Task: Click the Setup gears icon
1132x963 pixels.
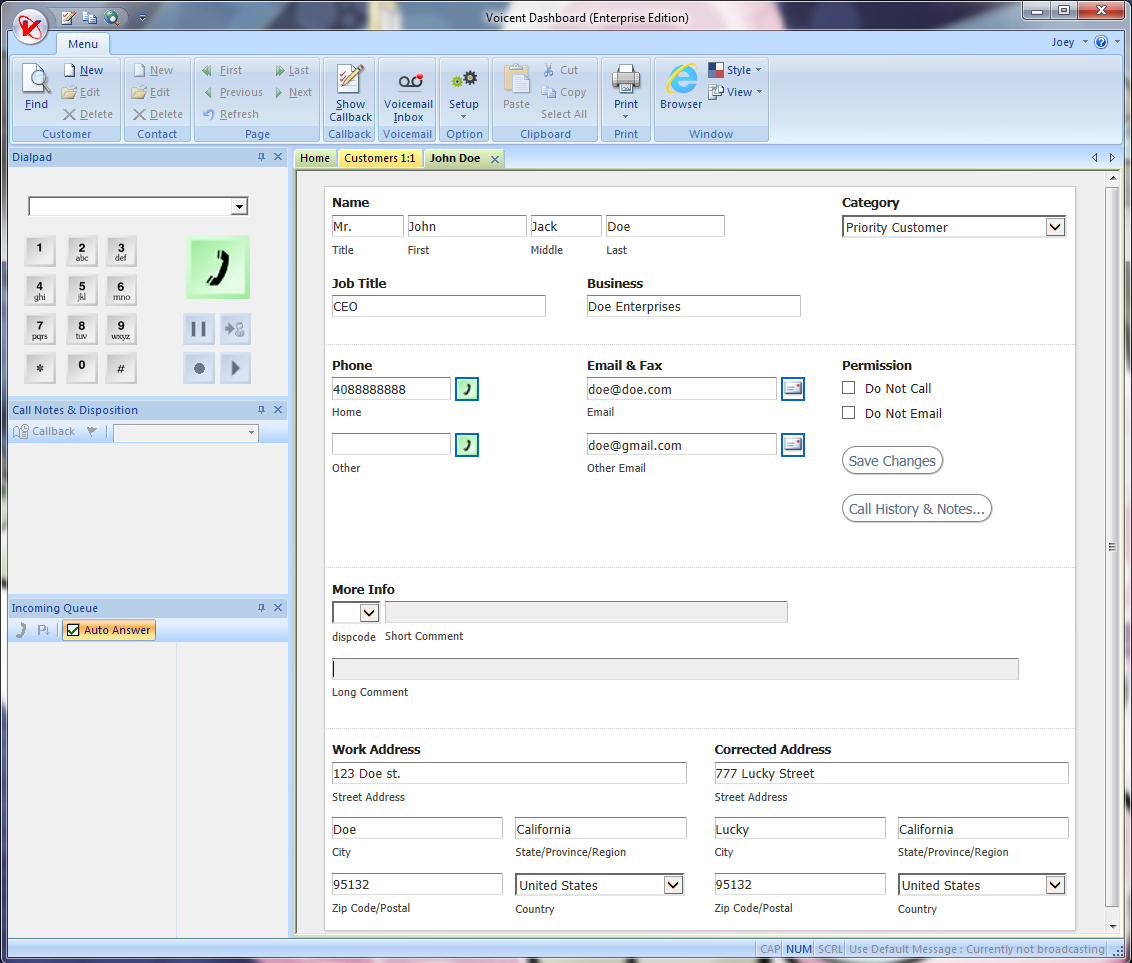Action: click(x=464, y=80)
